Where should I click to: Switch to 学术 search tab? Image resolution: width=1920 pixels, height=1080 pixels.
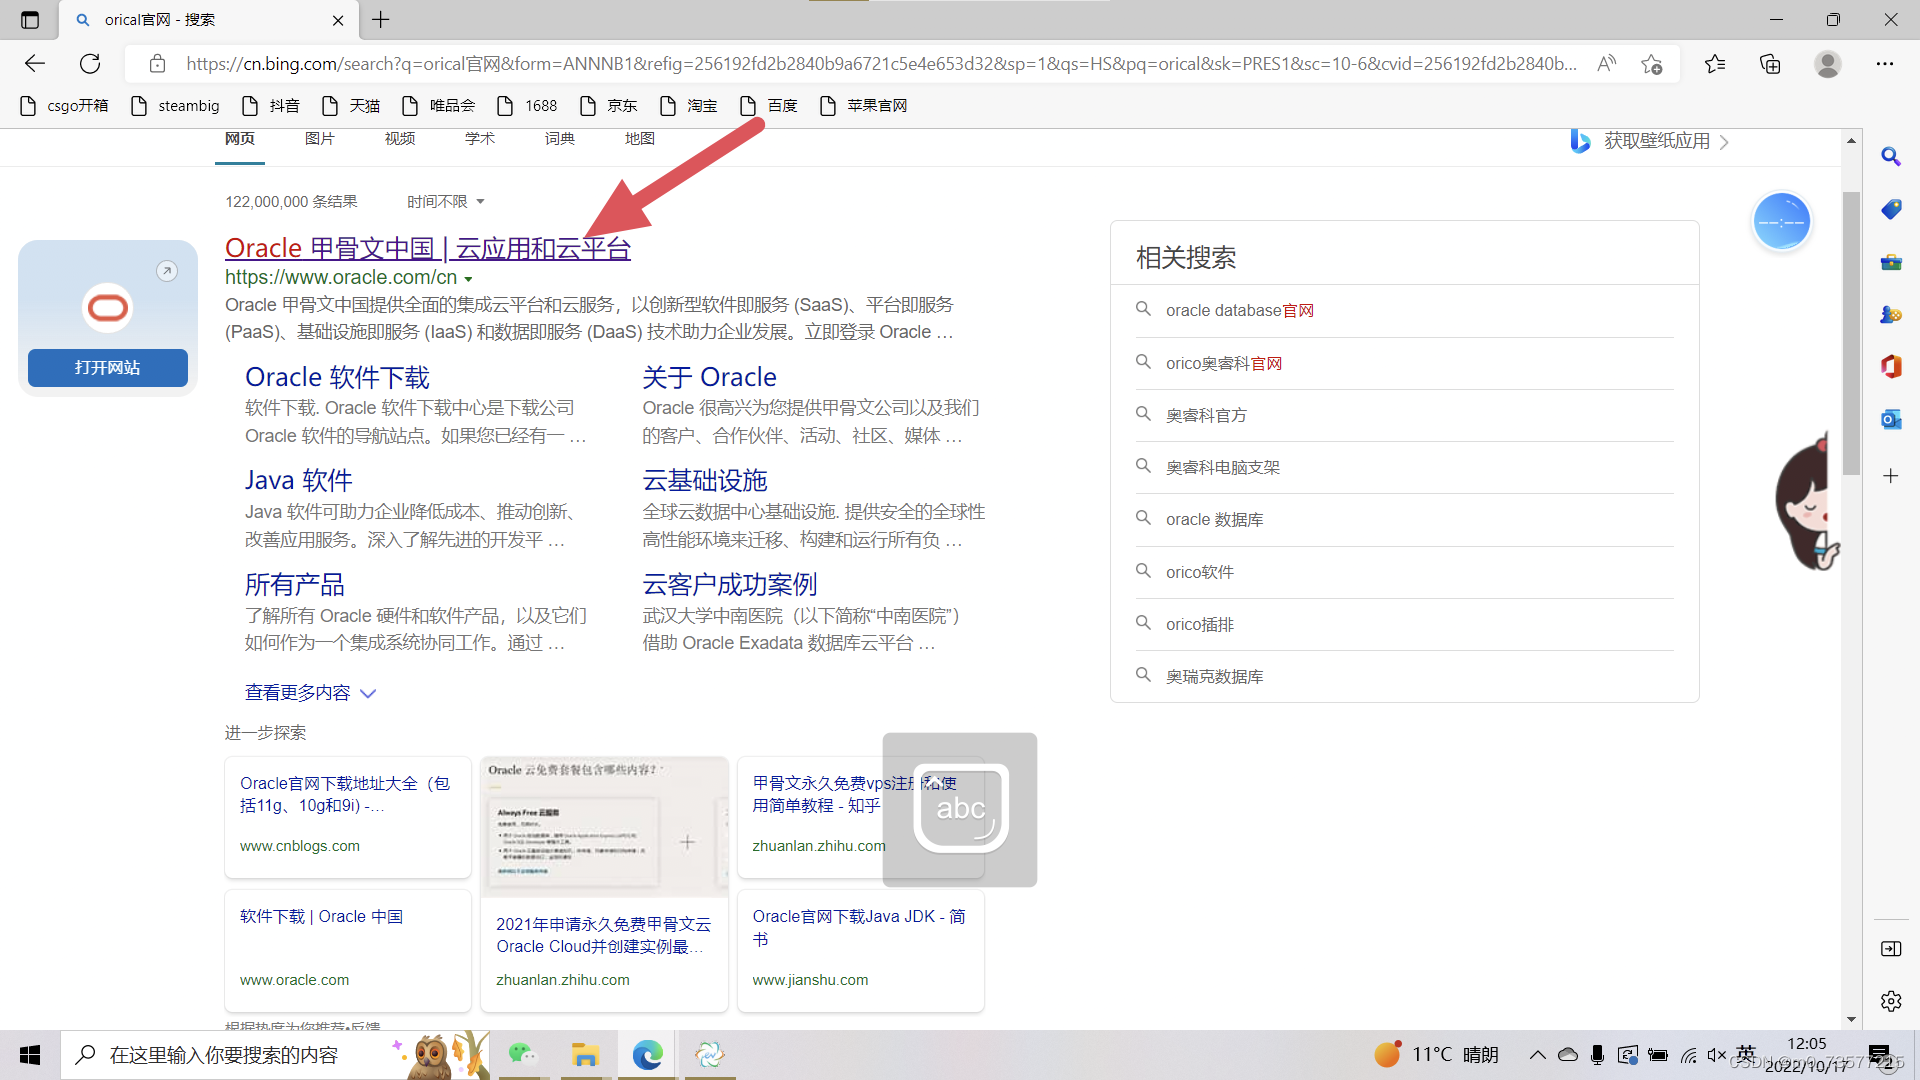click(x=480, y=139)
